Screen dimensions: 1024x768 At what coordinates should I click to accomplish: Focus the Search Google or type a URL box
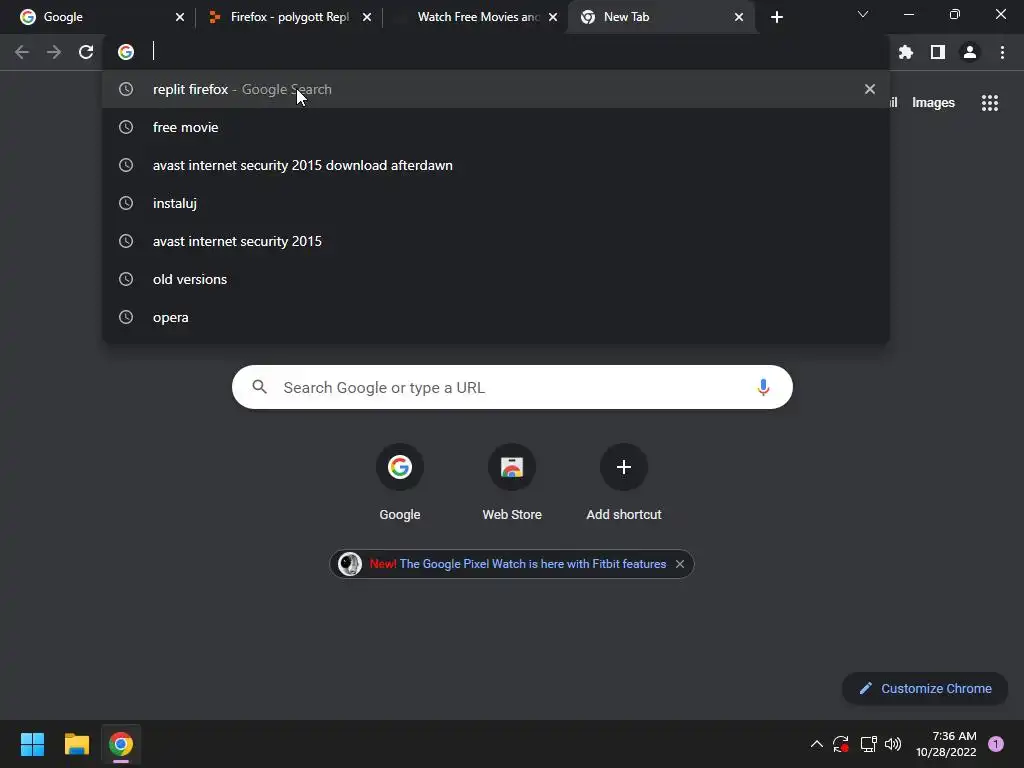pos(512,387)
